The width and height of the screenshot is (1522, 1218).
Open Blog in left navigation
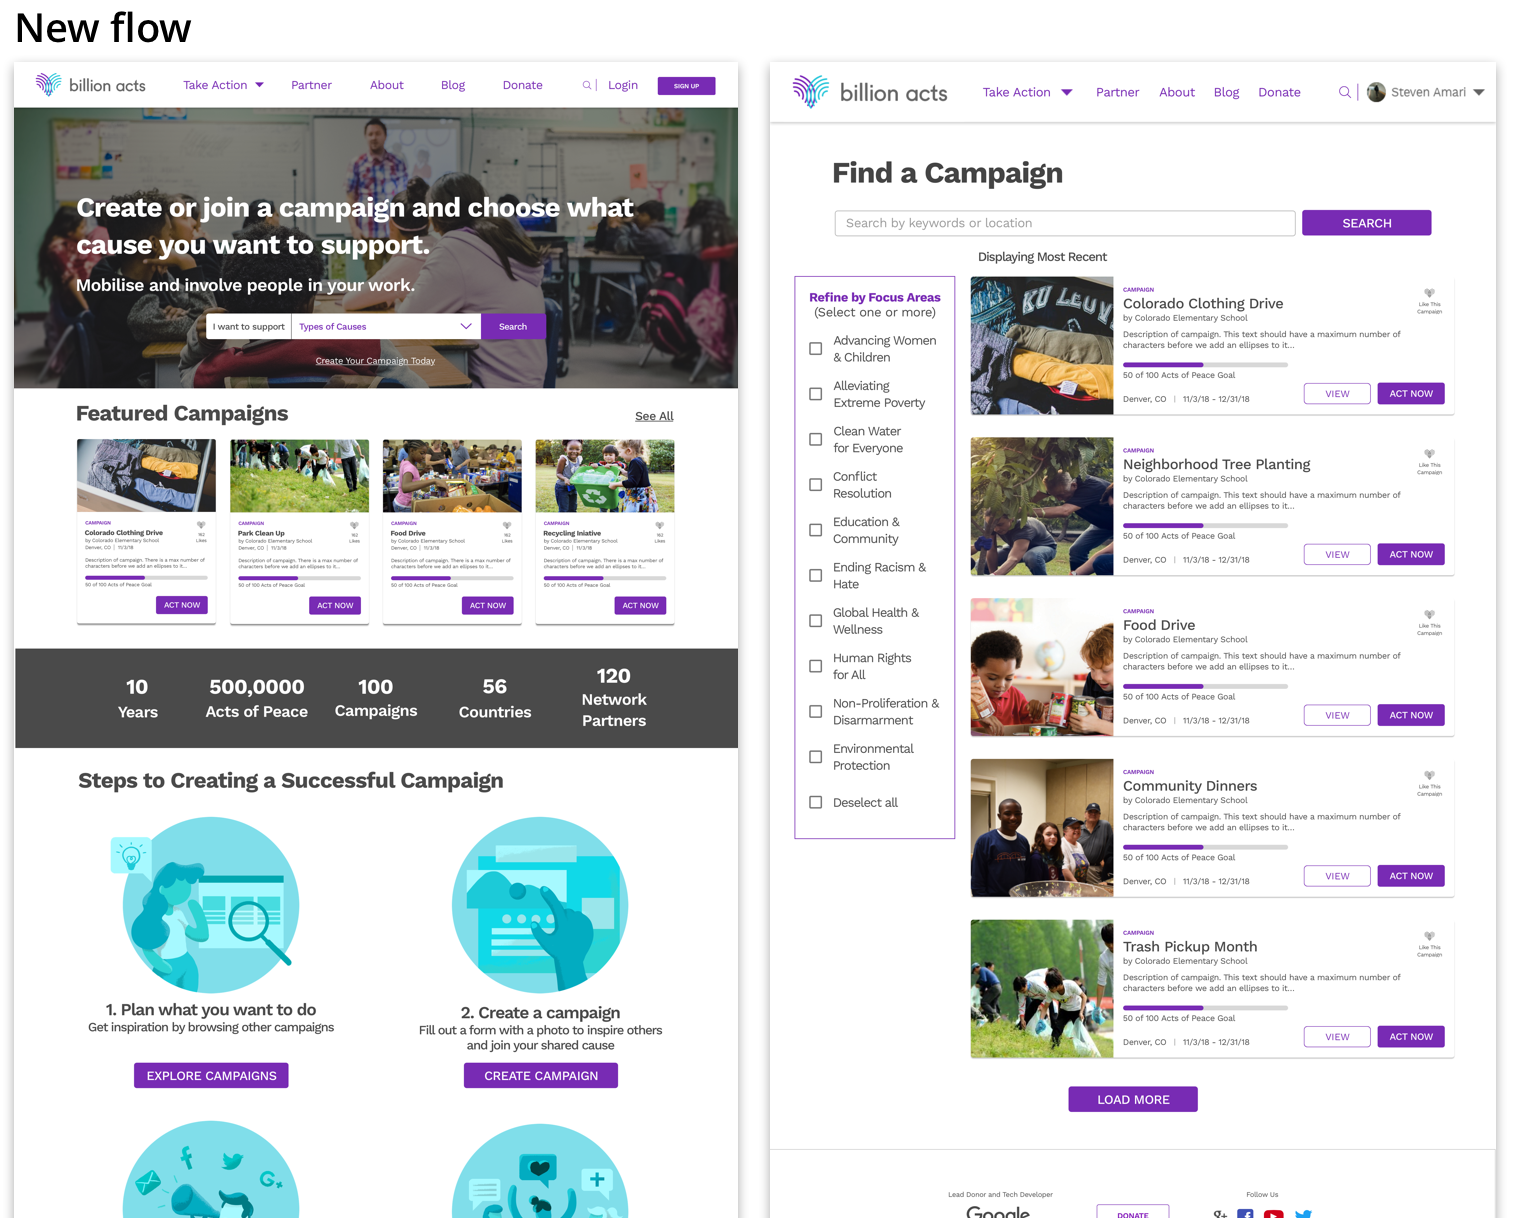pyautogui.click(x=453, y=85)
